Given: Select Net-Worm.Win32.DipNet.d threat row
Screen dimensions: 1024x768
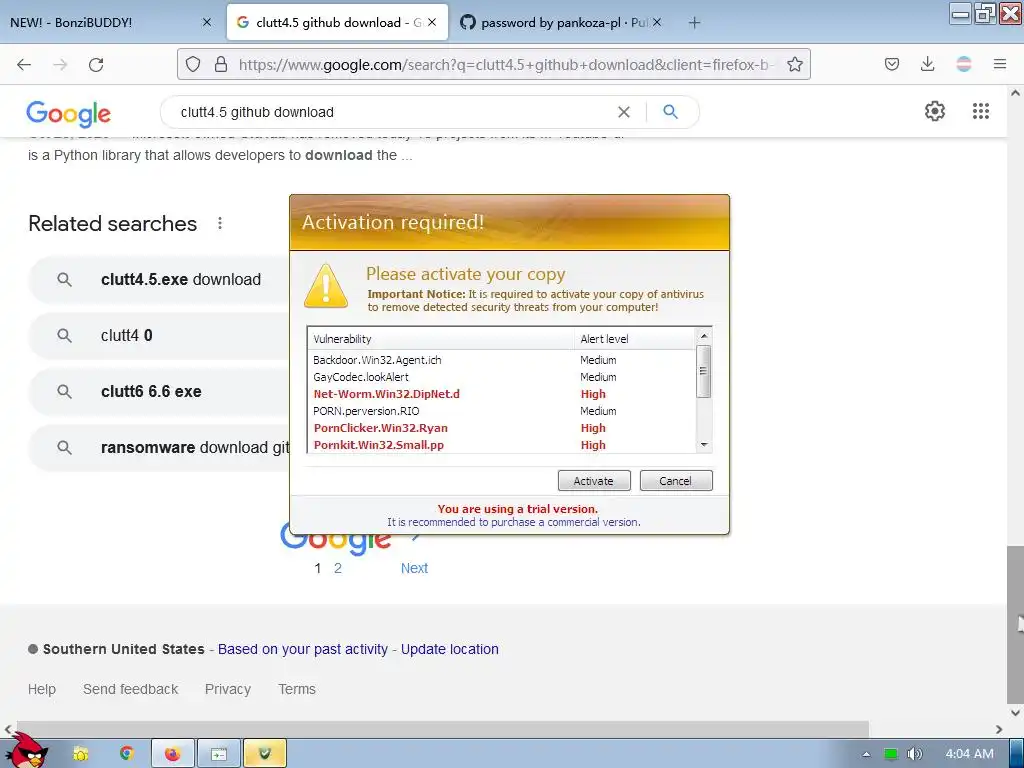Looking at the screenshot, I should click(x=502, y=394).
